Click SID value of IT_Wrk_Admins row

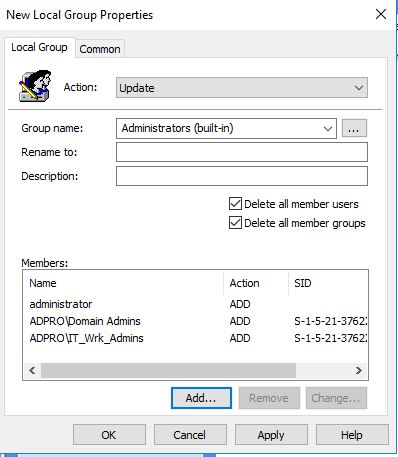(x=331, y=338)
